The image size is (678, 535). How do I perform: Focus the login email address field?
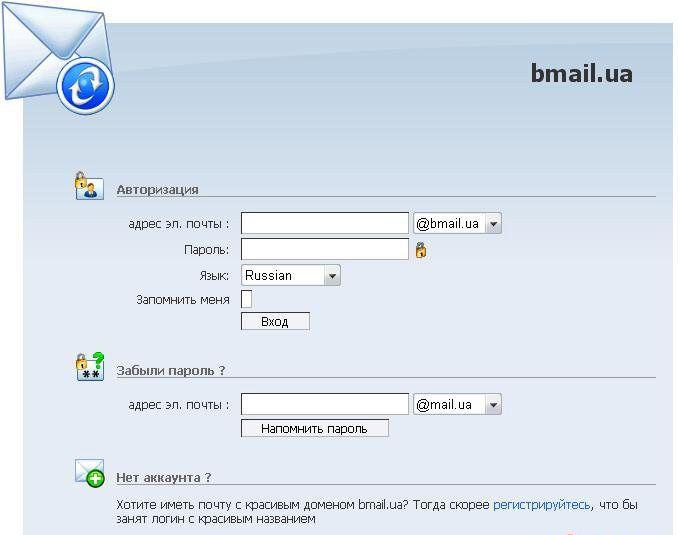pos(325,223)
